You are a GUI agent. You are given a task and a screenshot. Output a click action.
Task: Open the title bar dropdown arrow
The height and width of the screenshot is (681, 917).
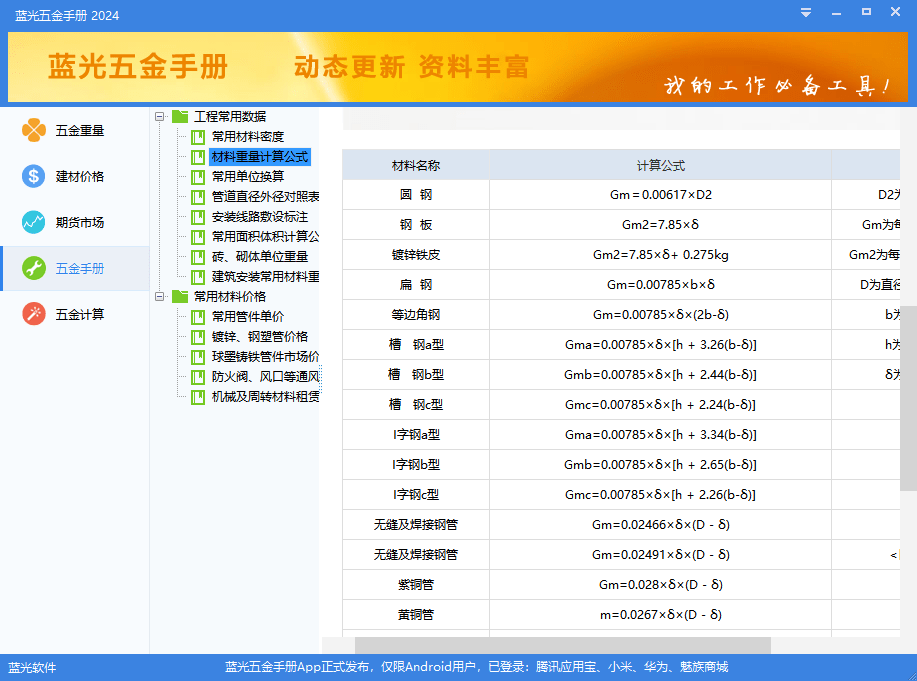point(806,14)
